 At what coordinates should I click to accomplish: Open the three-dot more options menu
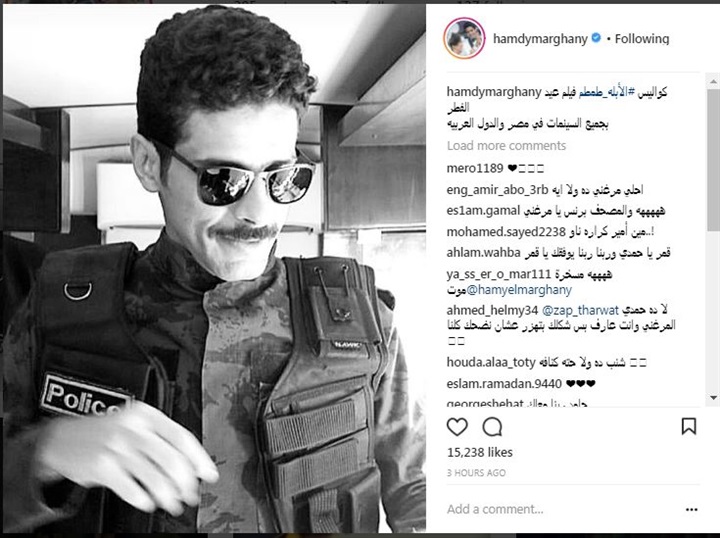(692, 510)
